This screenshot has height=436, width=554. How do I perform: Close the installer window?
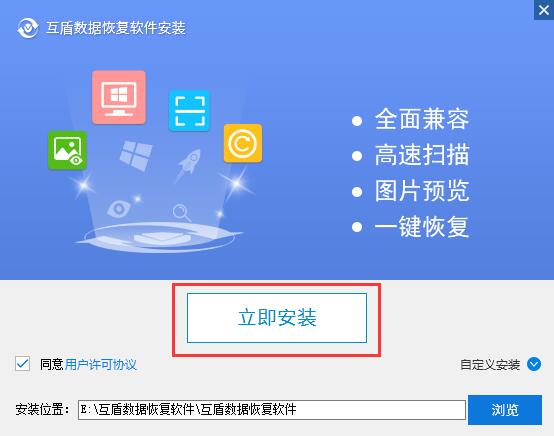click(544, 10)
